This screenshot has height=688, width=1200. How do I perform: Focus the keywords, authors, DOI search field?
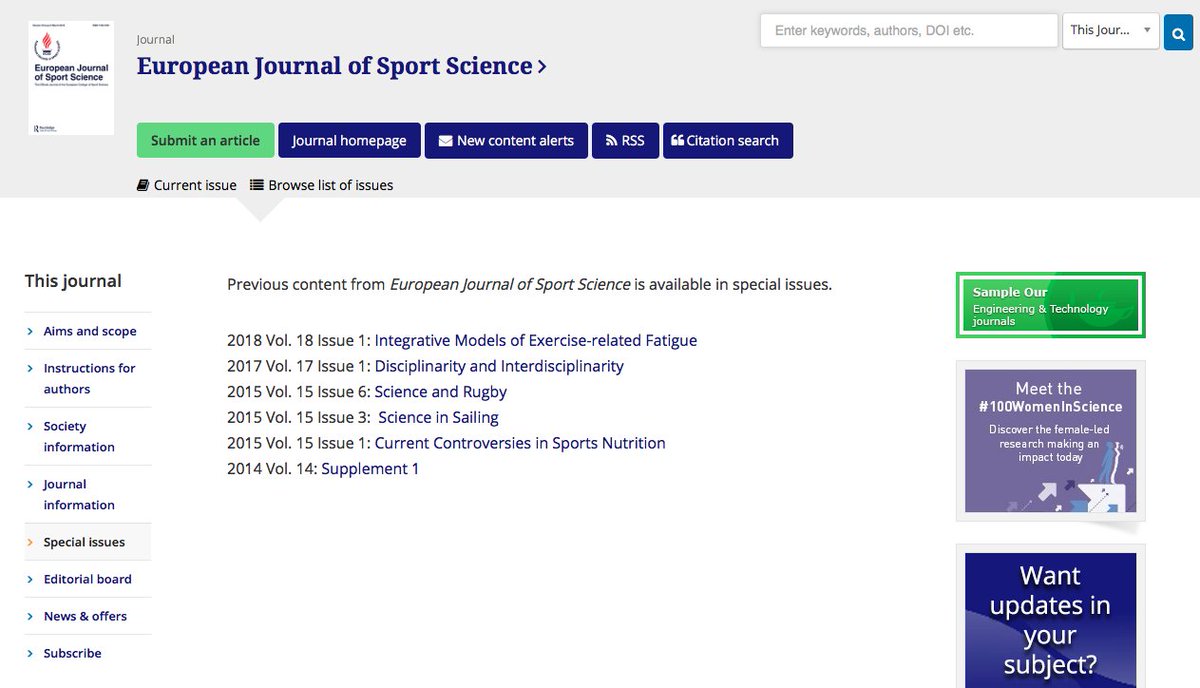909,30
